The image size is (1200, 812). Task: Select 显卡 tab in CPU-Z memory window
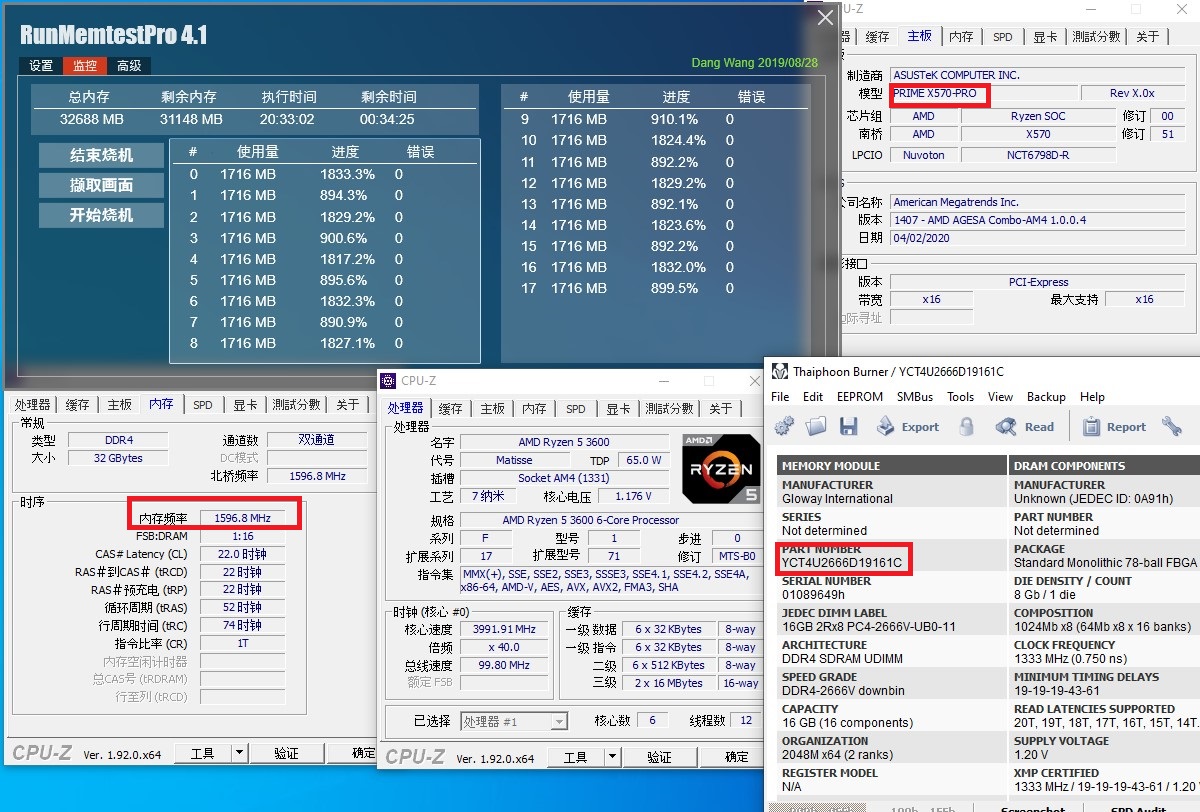(245, 405)
